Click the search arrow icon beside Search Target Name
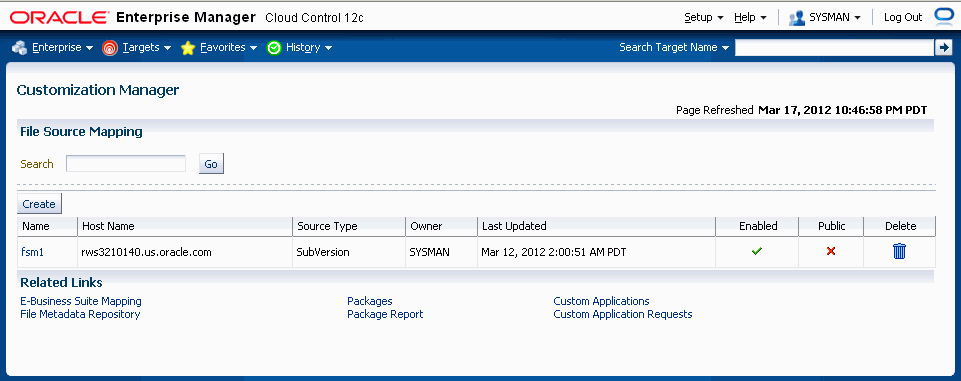 943,47
